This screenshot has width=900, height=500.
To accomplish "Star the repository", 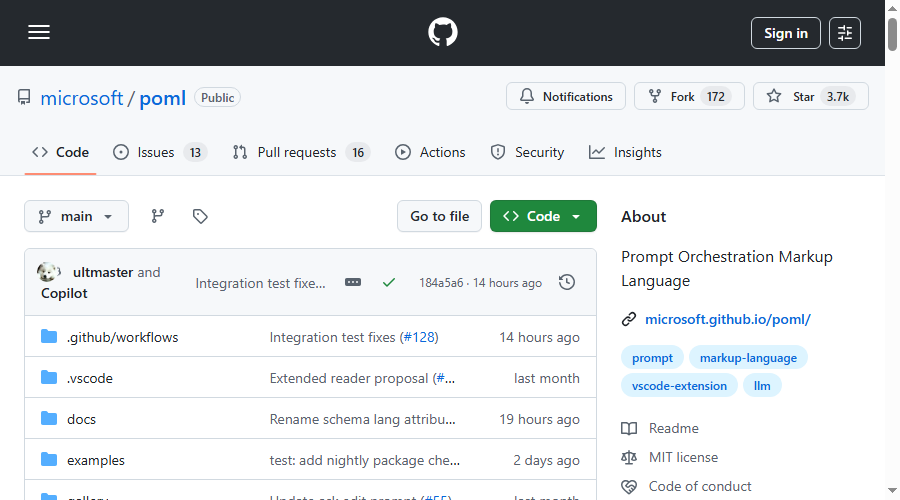I will [810, 96].
